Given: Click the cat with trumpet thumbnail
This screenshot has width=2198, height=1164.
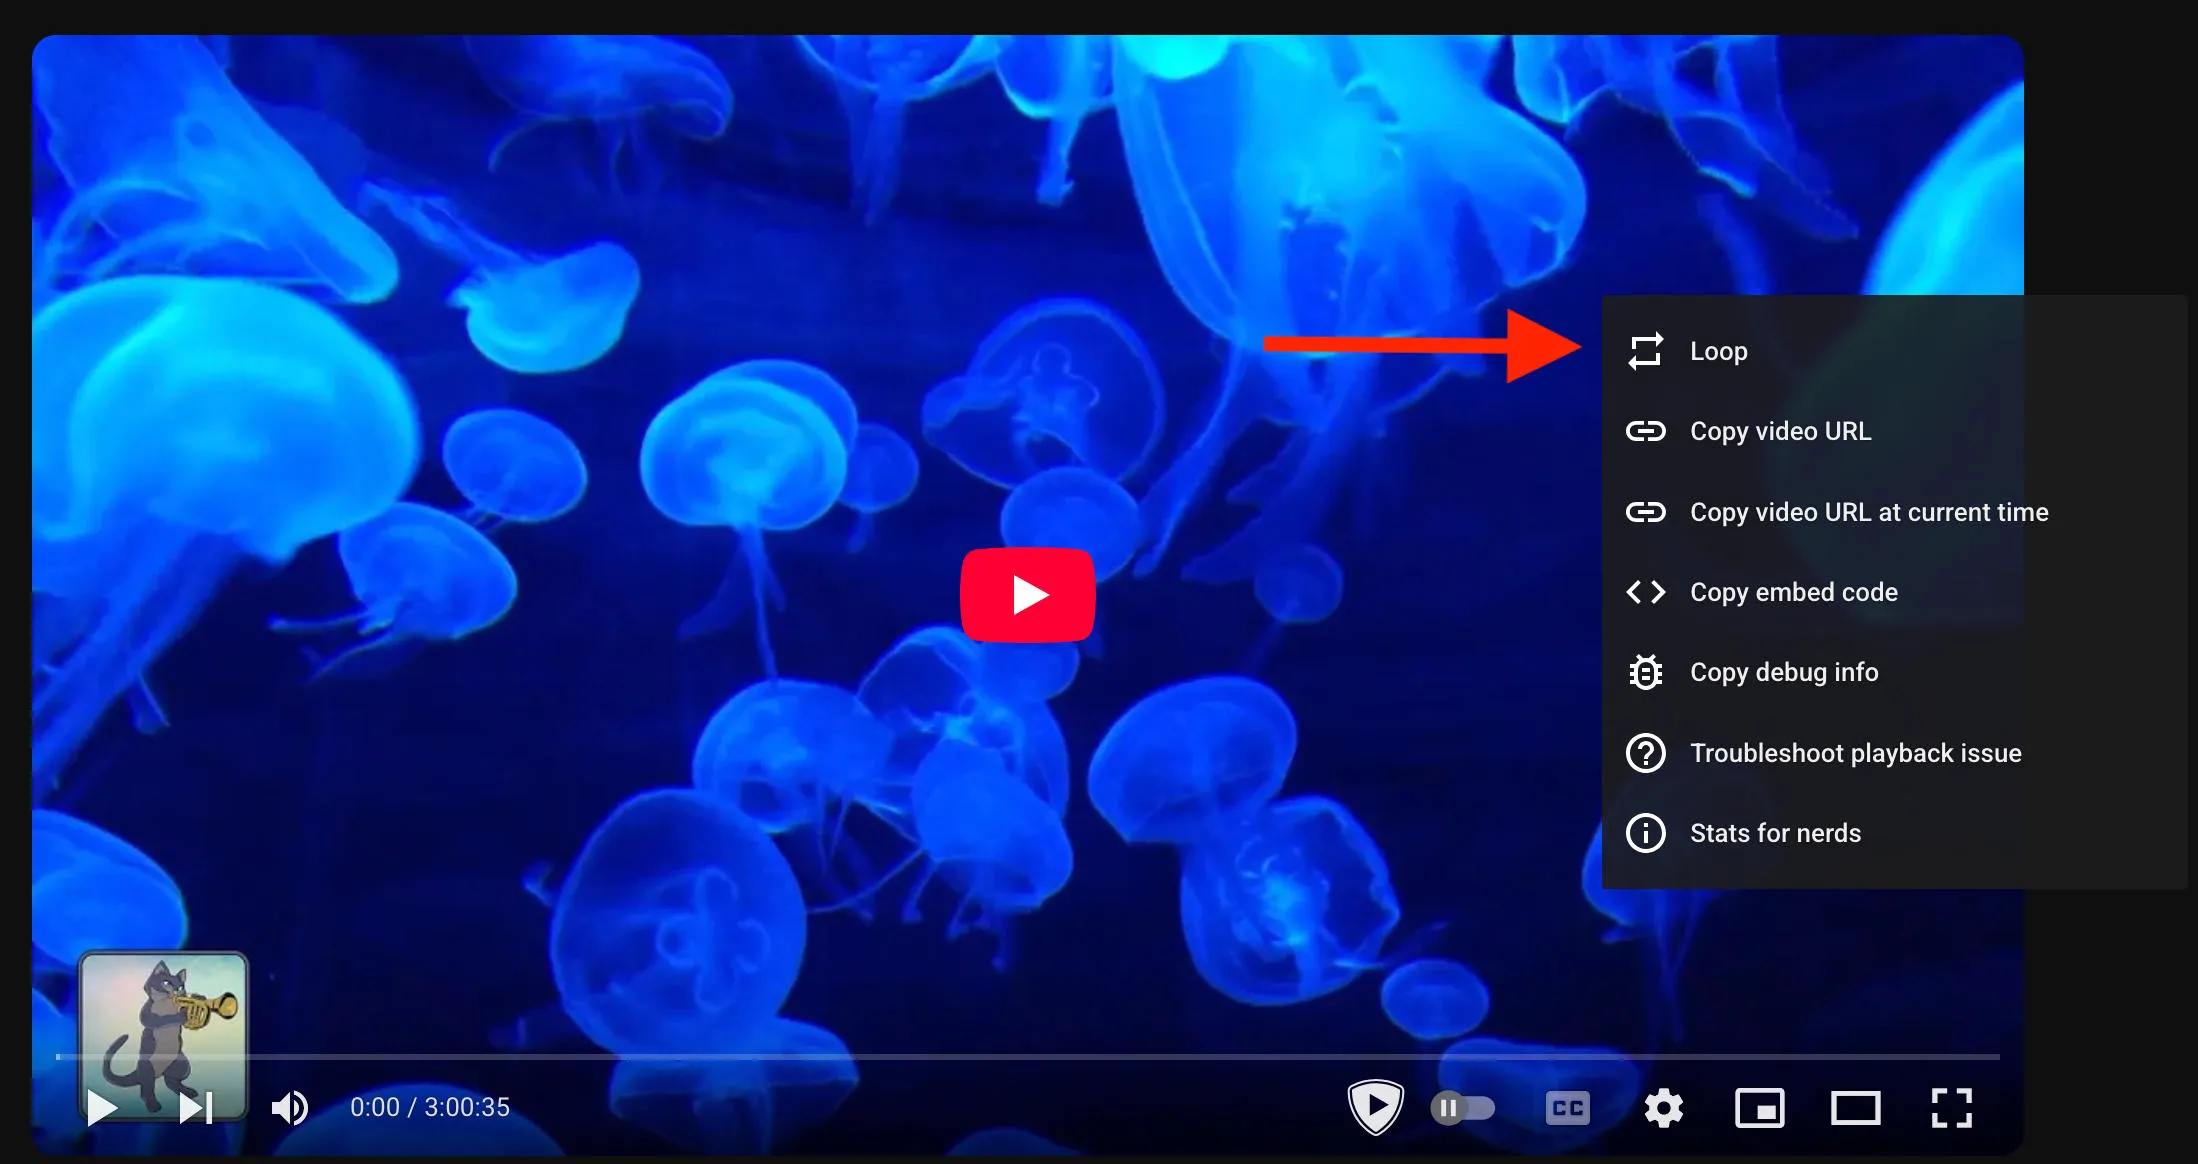Looking at the screenshot, I should [163, 1035].
